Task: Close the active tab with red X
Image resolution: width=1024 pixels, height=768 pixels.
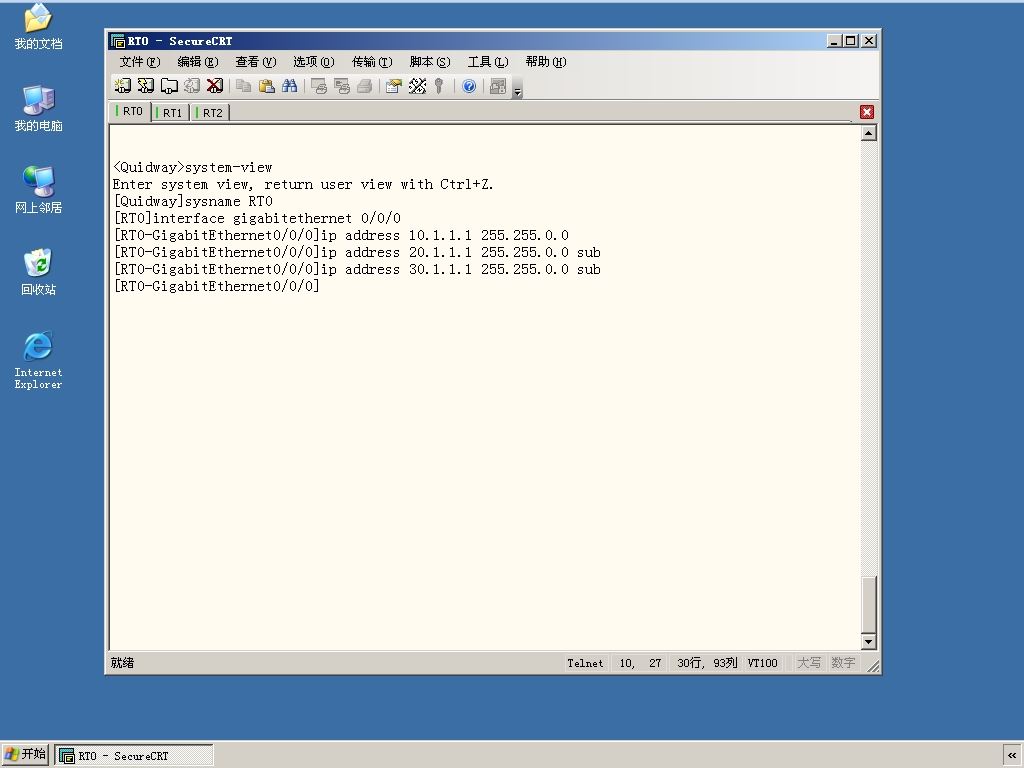Action: 867,112
